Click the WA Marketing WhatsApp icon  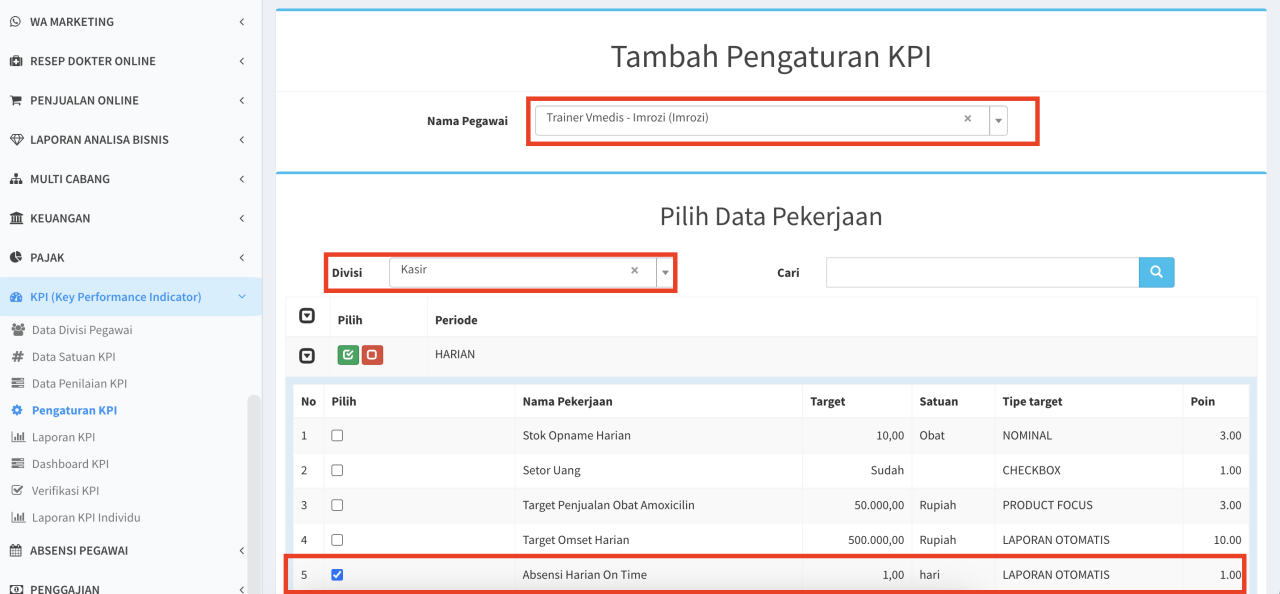coord(16,22)
